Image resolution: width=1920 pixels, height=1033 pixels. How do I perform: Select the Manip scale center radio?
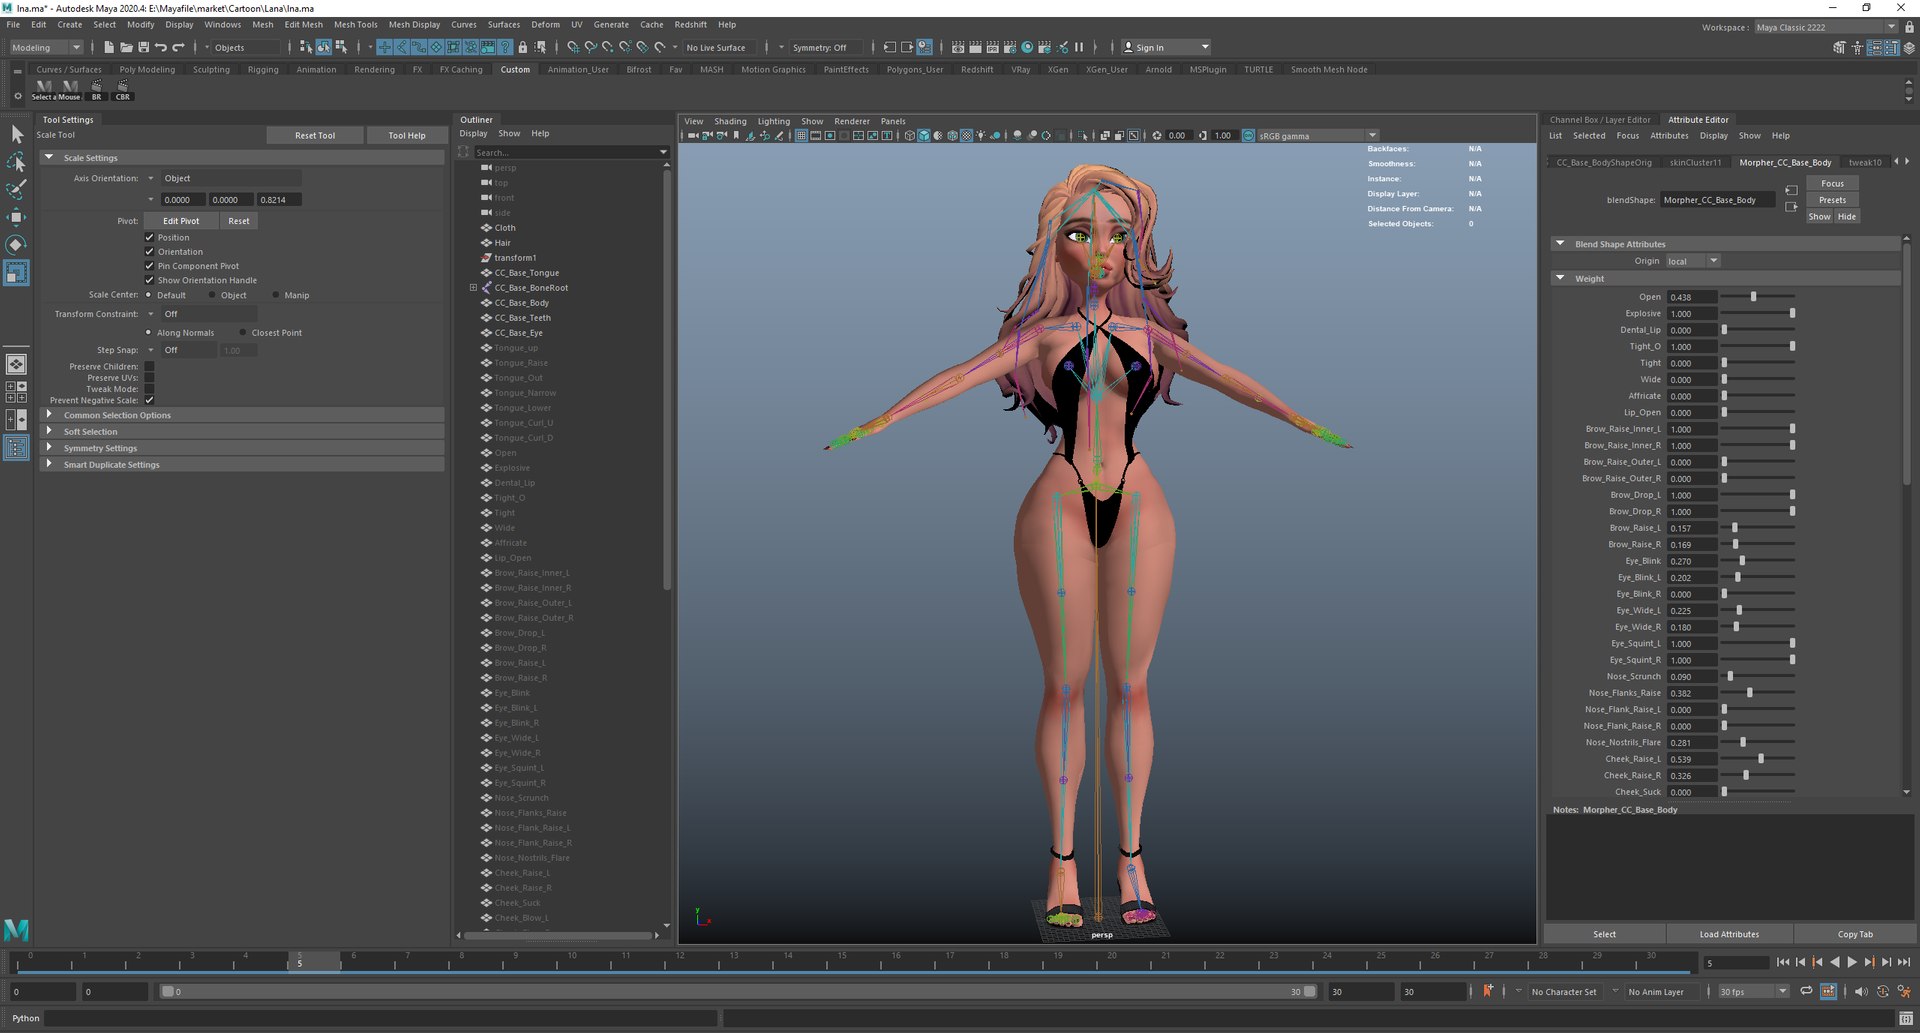276,295
